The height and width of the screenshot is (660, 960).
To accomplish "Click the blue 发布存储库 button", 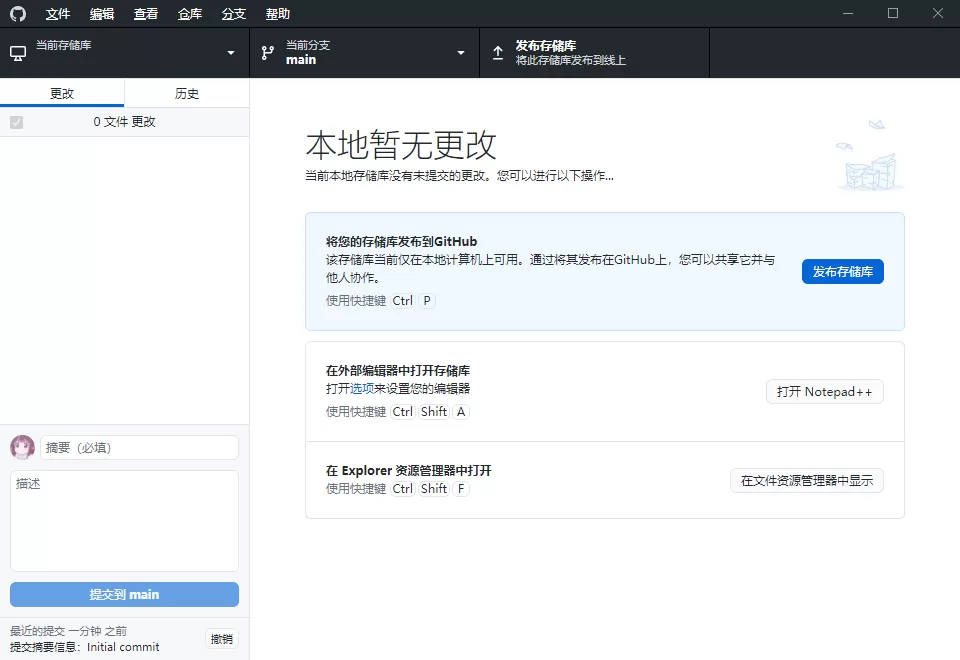I will point(842,271).
